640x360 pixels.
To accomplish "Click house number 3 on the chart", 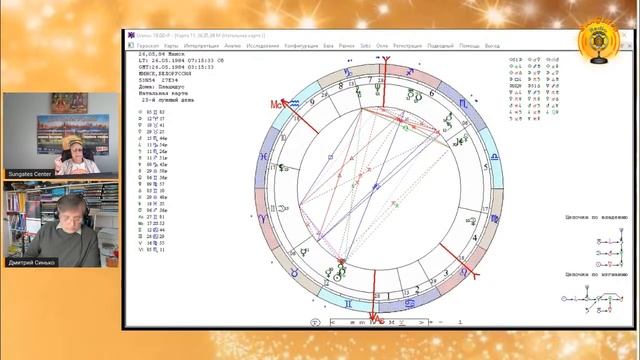I will [446, 273].
